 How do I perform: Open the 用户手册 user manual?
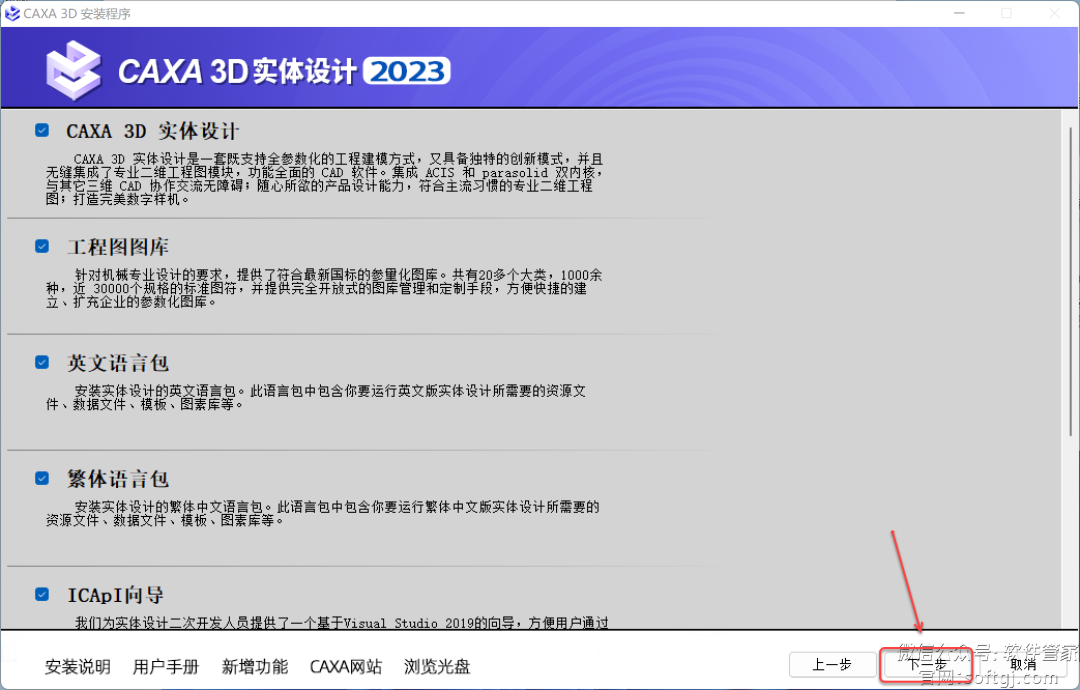pos(166,667)
